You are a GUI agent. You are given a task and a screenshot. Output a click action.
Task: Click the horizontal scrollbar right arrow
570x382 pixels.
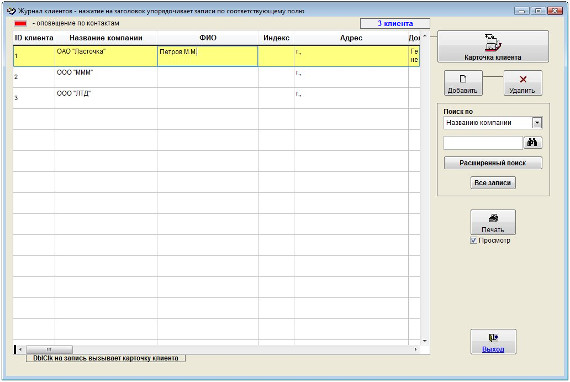416,349
